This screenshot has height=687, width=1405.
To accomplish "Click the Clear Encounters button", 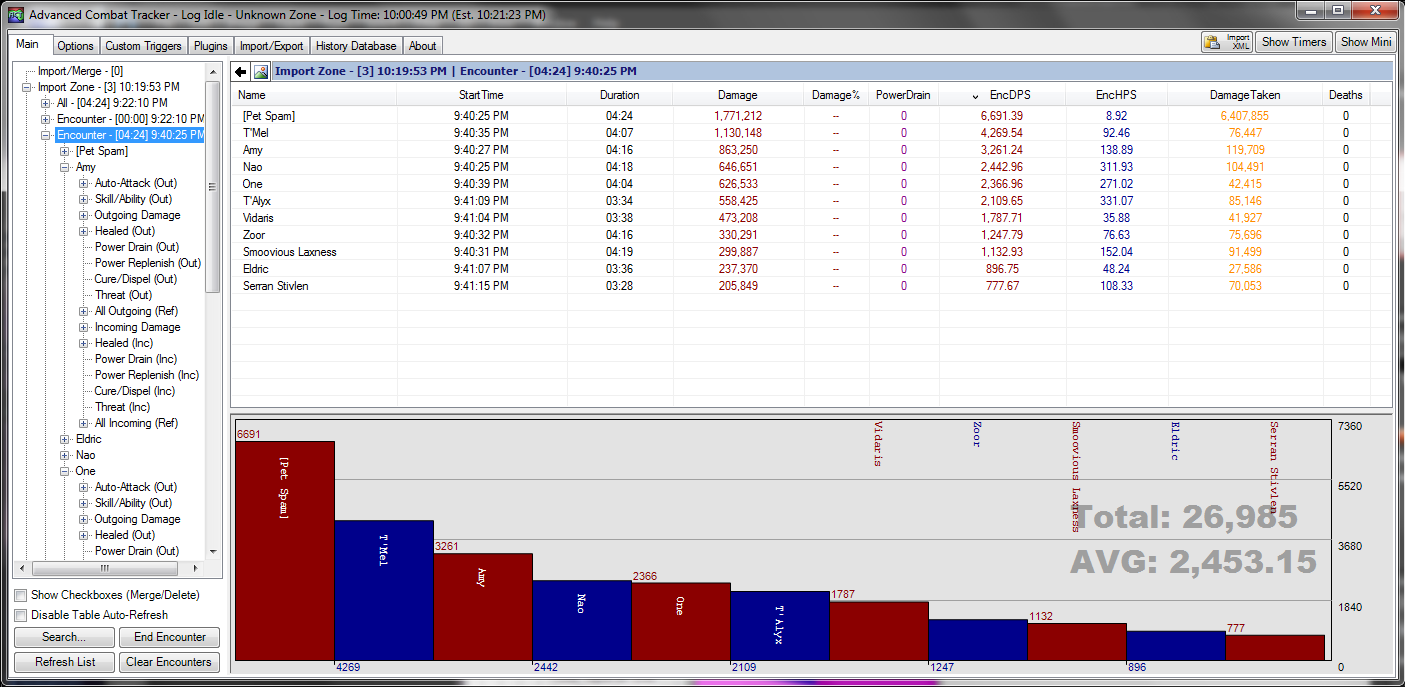I will click(169, 662).
